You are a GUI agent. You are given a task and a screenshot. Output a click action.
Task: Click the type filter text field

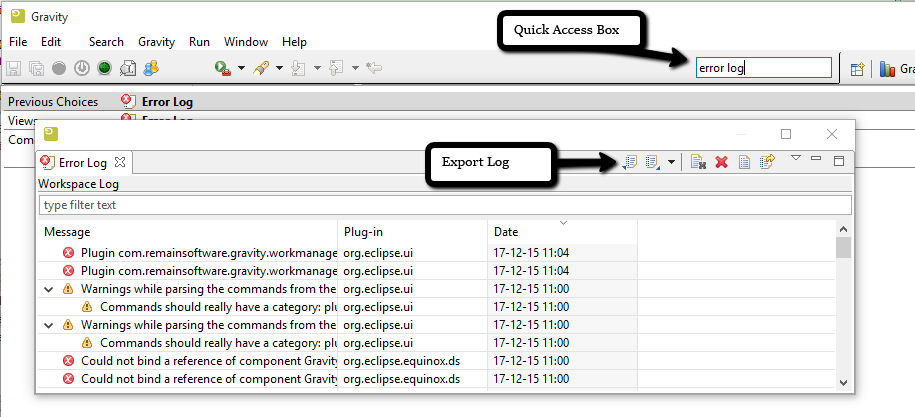click(x=444, y=205)
